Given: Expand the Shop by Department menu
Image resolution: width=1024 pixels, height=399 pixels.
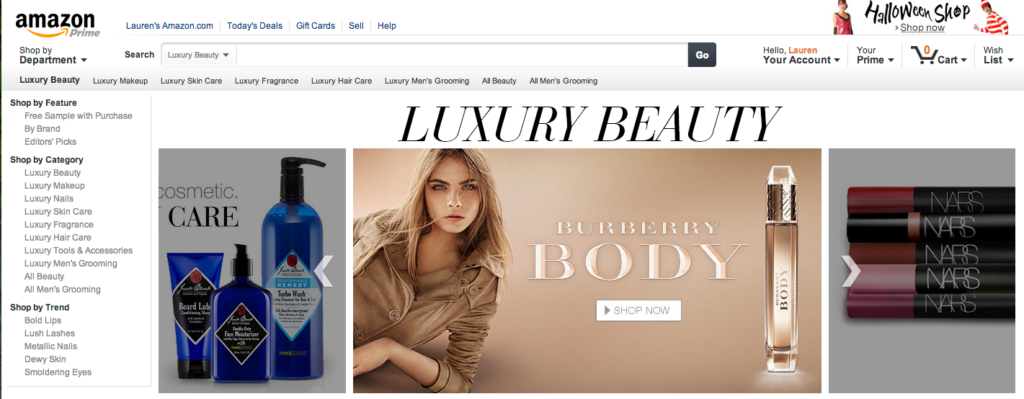Looking at the screenshot, I should pos(53,55).
